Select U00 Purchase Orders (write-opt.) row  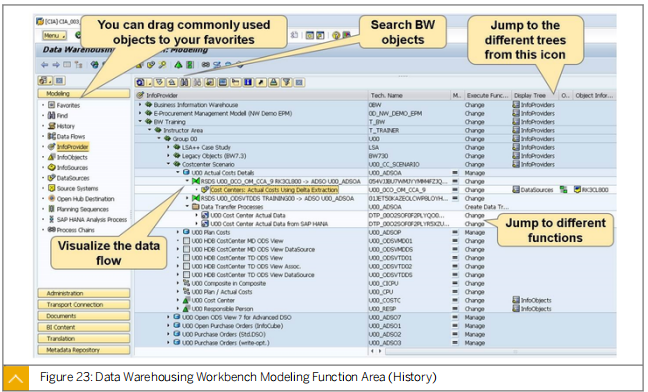pyautogui.click(x=226, y=342)
